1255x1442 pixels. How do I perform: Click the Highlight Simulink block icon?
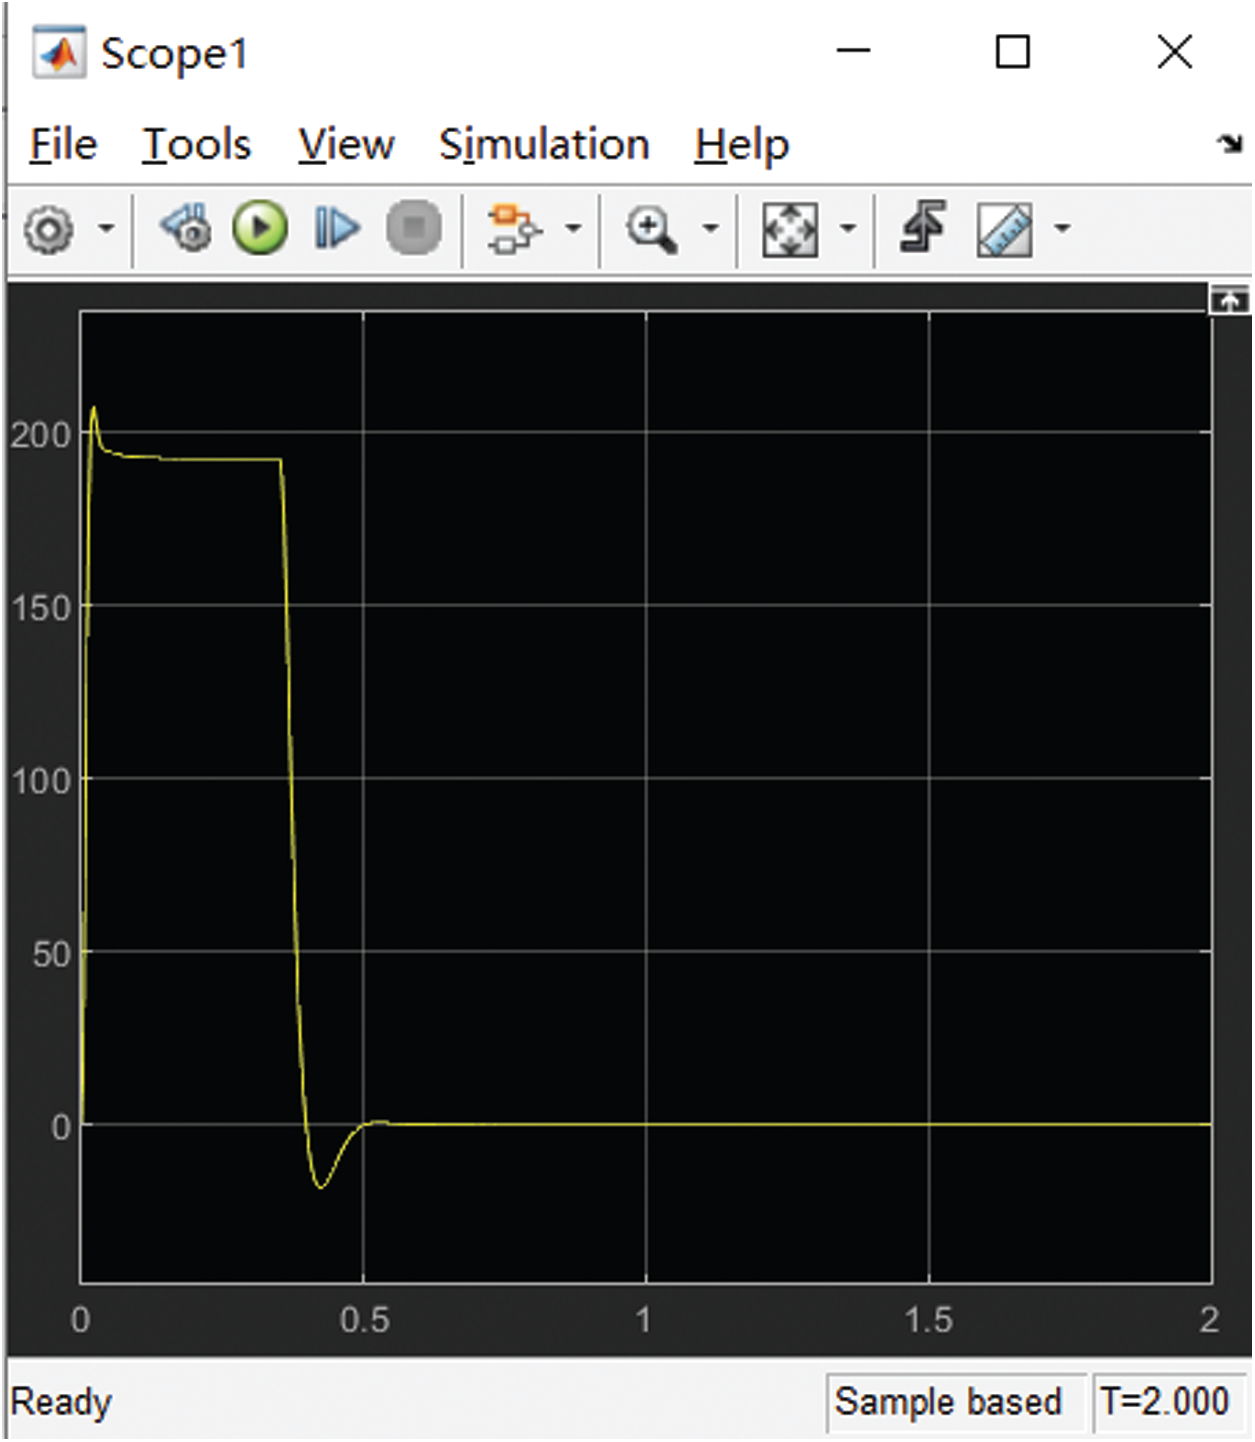pos(514,229)
